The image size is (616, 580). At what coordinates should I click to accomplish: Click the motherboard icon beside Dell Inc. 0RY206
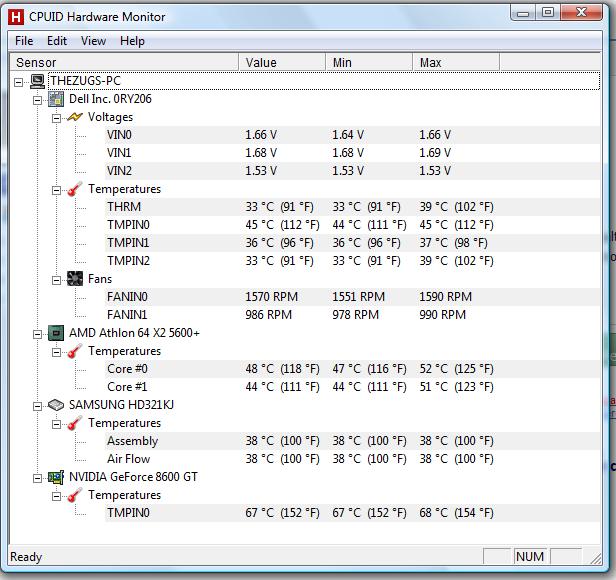point(56,99)
